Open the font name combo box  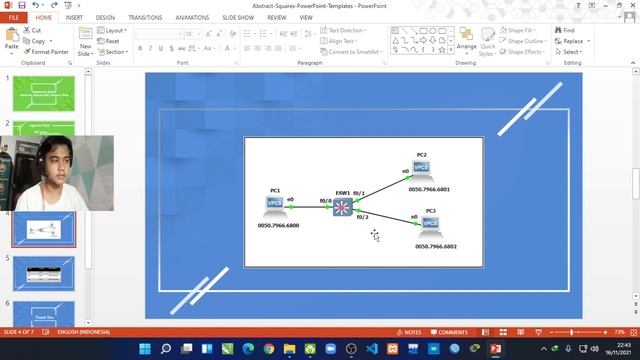pos(159,34)
